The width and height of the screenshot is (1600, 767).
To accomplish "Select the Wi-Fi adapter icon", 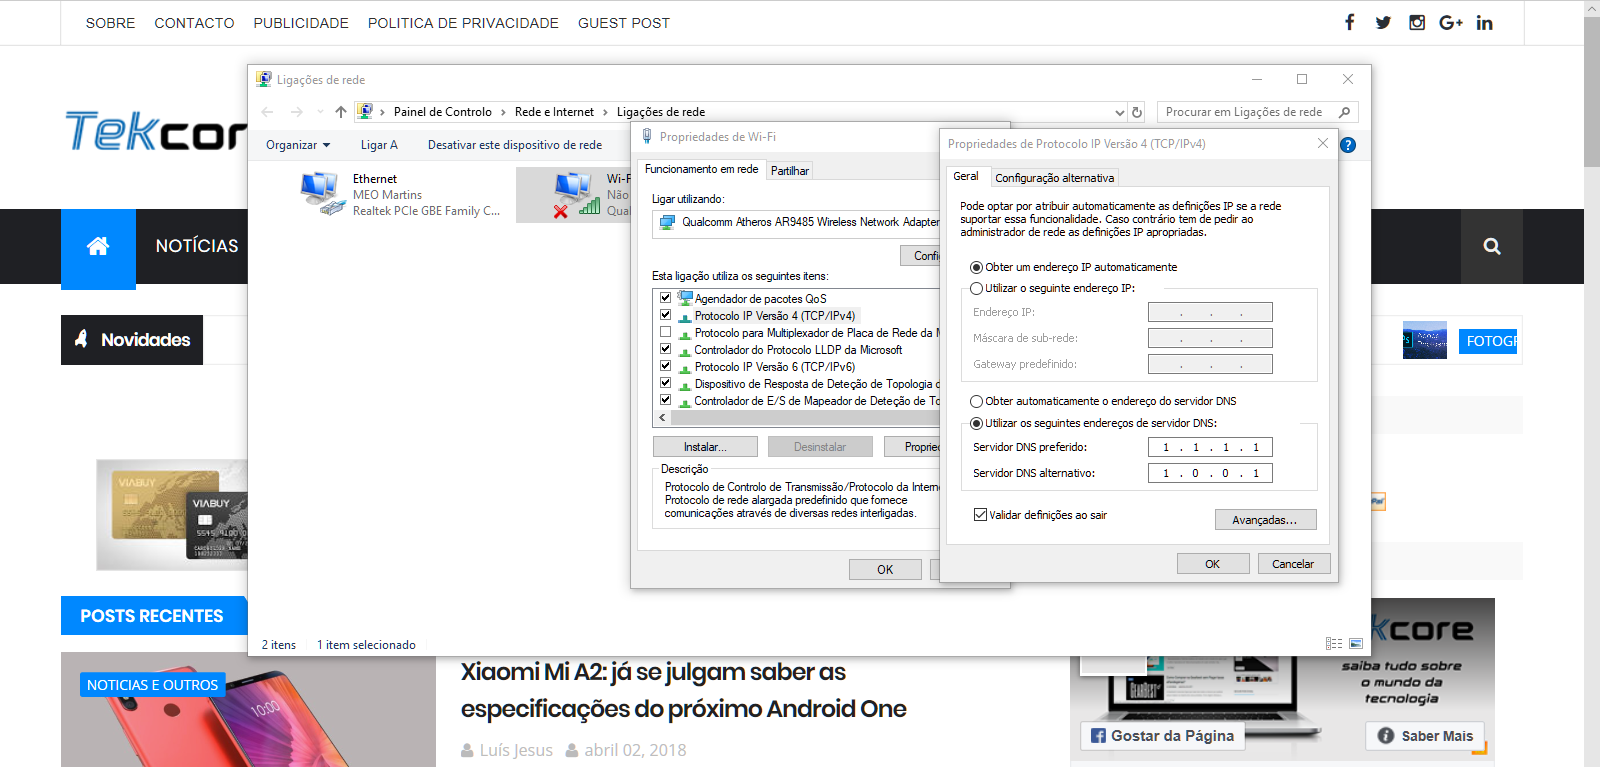I will tap(576, 193).
